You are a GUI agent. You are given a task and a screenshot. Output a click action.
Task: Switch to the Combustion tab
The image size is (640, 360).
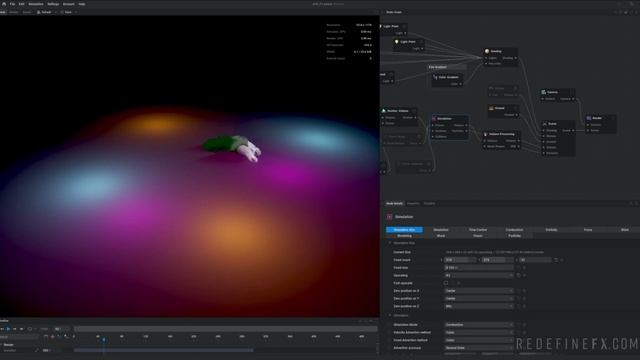coord(514,230)
